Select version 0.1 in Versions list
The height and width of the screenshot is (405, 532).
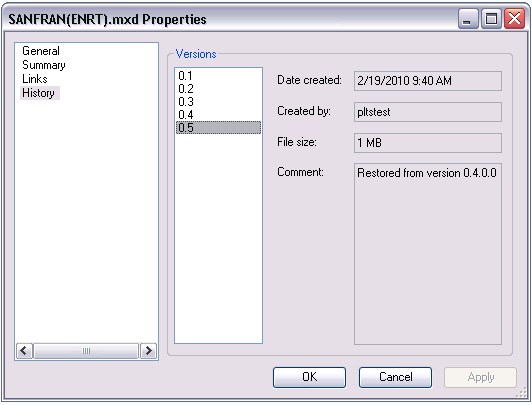185,76
